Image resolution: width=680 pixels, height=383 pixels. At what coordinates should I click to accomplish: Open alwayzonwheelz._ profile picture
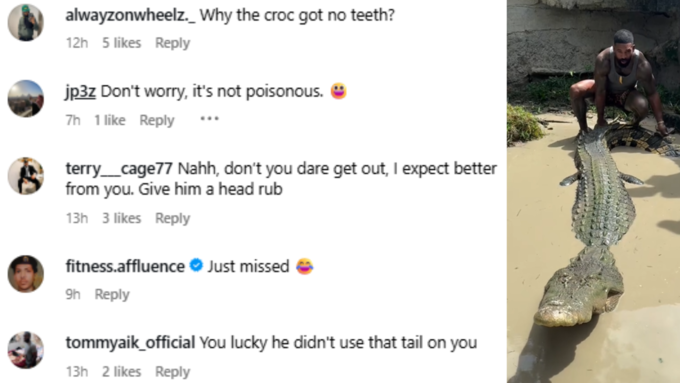coord(26,23)
